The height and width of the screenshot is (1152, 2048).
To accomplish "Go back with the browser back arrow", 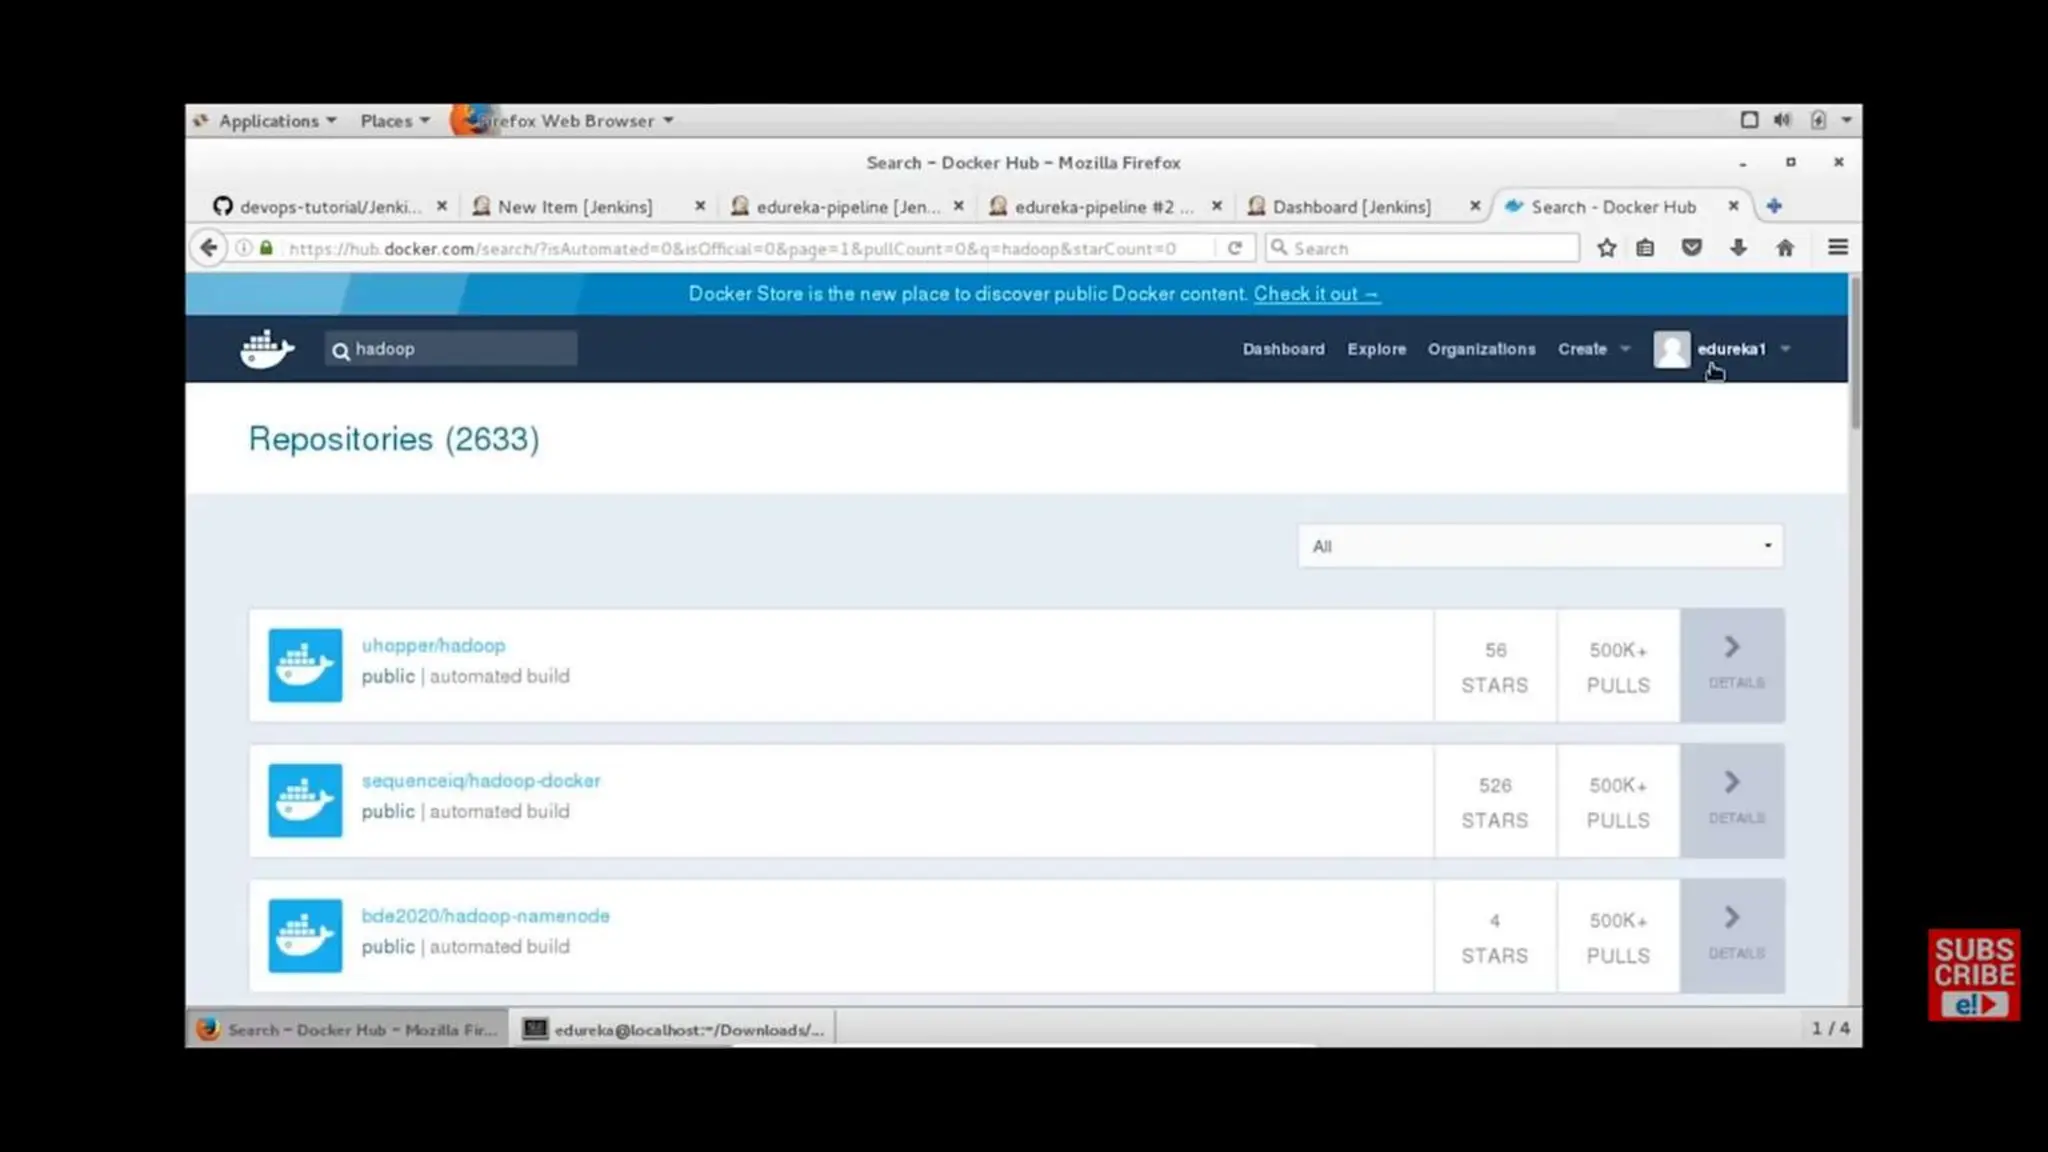I will point(208,248).
